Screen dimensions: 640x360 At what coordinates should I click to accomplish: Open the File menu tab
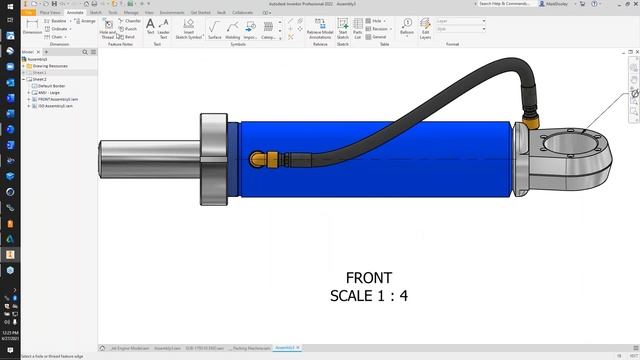(x=29, y=13)
